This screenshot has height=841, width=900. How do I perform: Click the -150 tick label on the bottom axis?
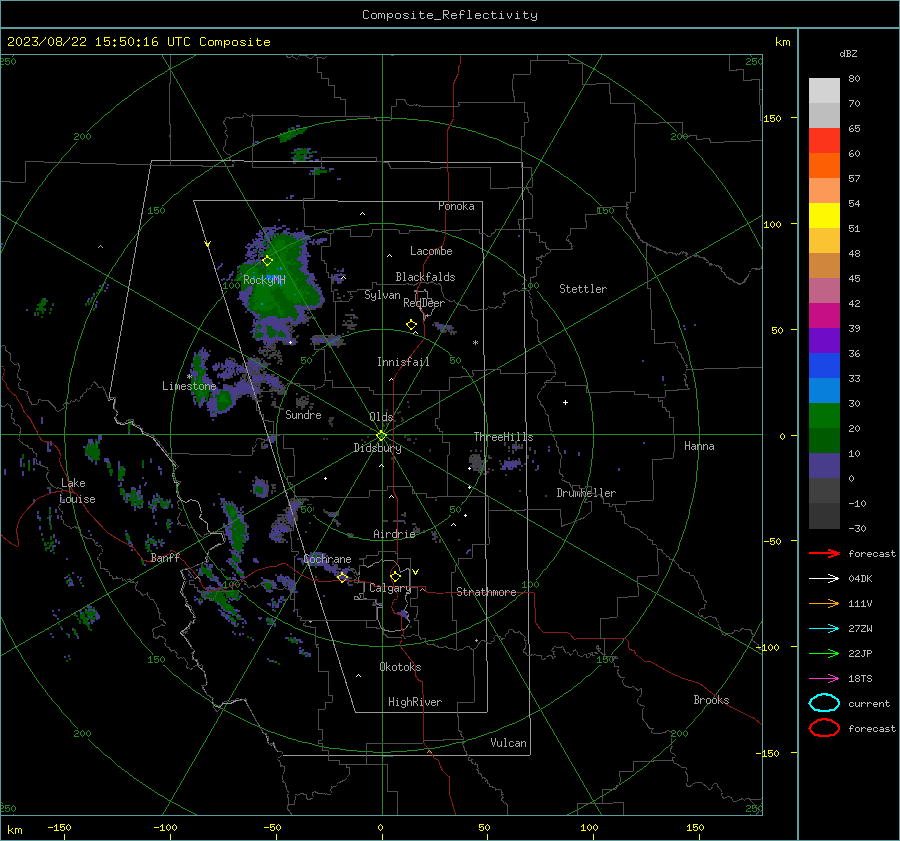point(59,827)
